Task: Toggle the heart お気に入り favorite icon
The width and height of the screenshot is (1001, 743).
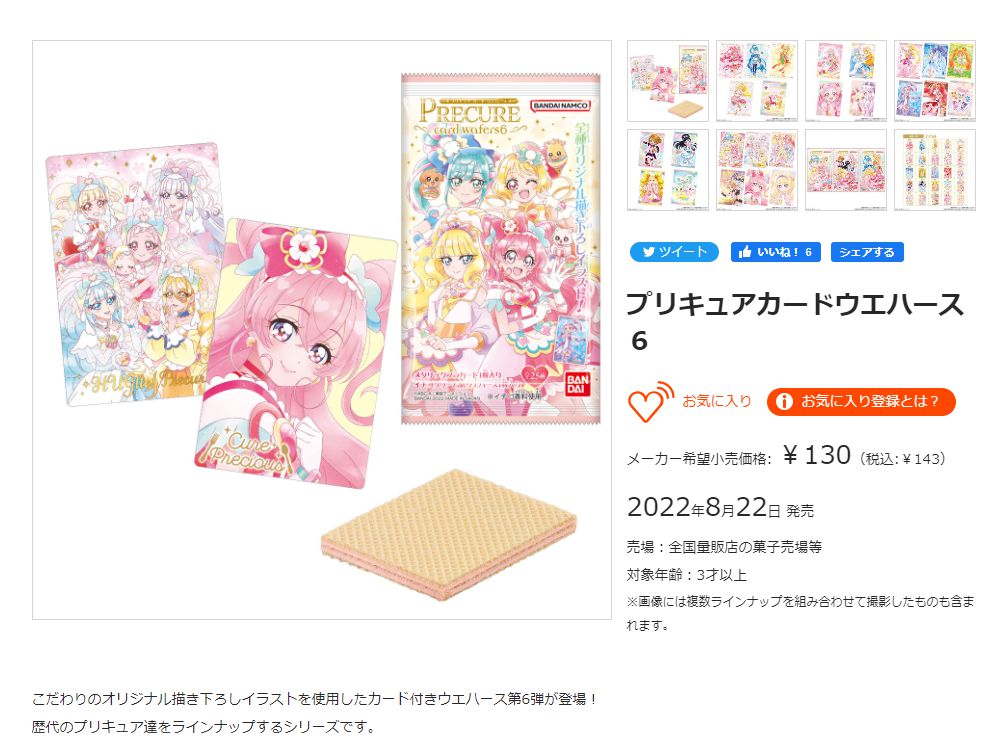Action: [651, 402]
